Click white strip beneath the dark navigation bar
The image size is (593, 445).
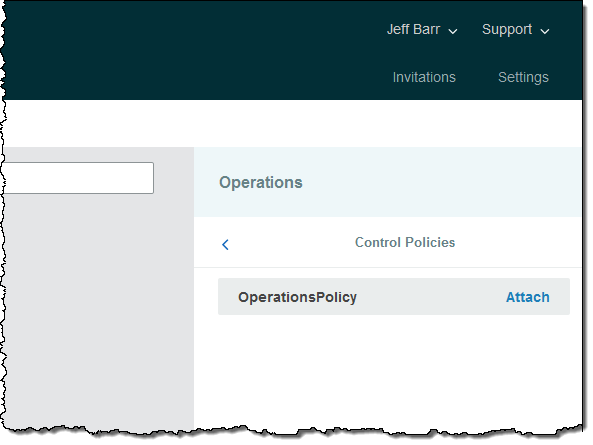(x=293, y=124)
